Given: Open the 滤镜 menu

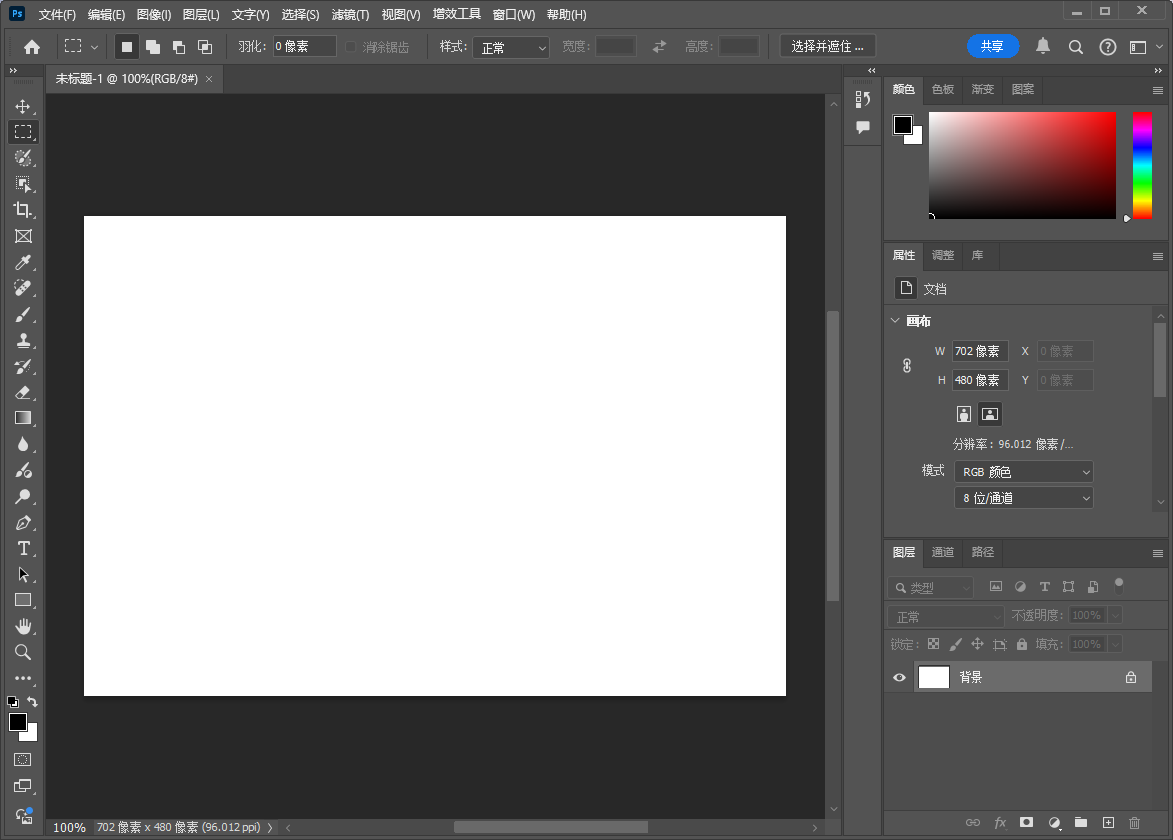Looking at the screenshot, I should coord(348,14).
